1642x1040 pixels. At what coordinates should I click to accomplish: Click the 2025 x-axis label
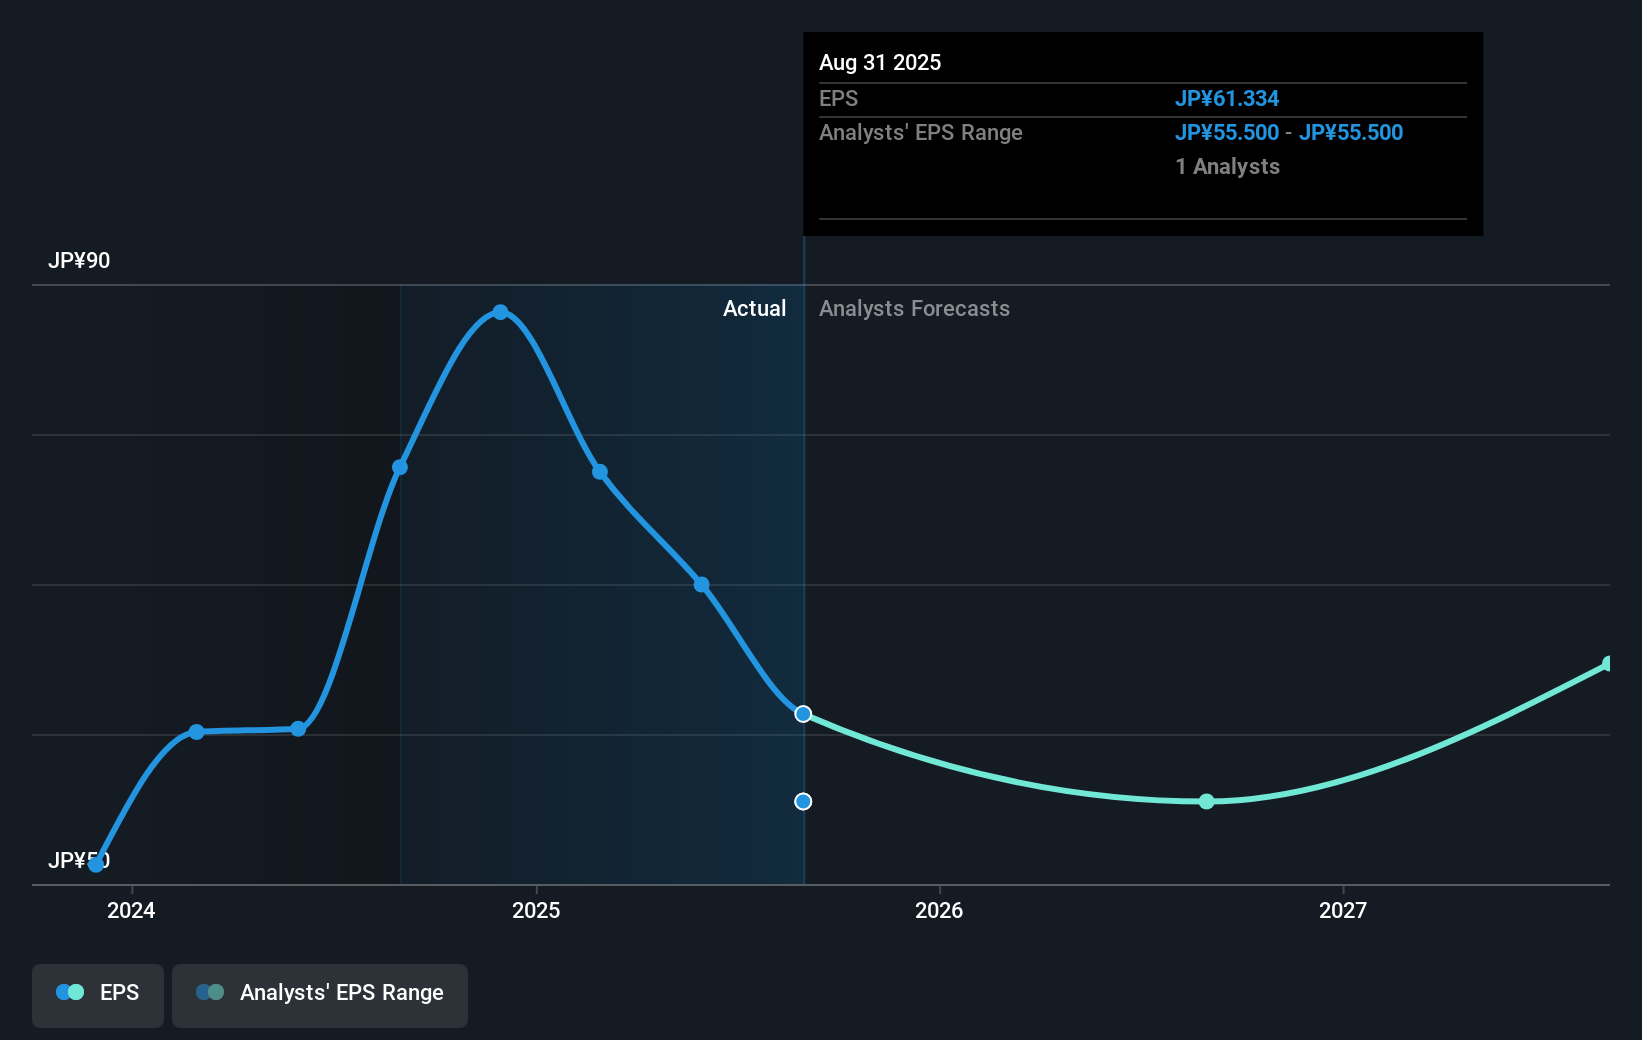click(536, 910)
